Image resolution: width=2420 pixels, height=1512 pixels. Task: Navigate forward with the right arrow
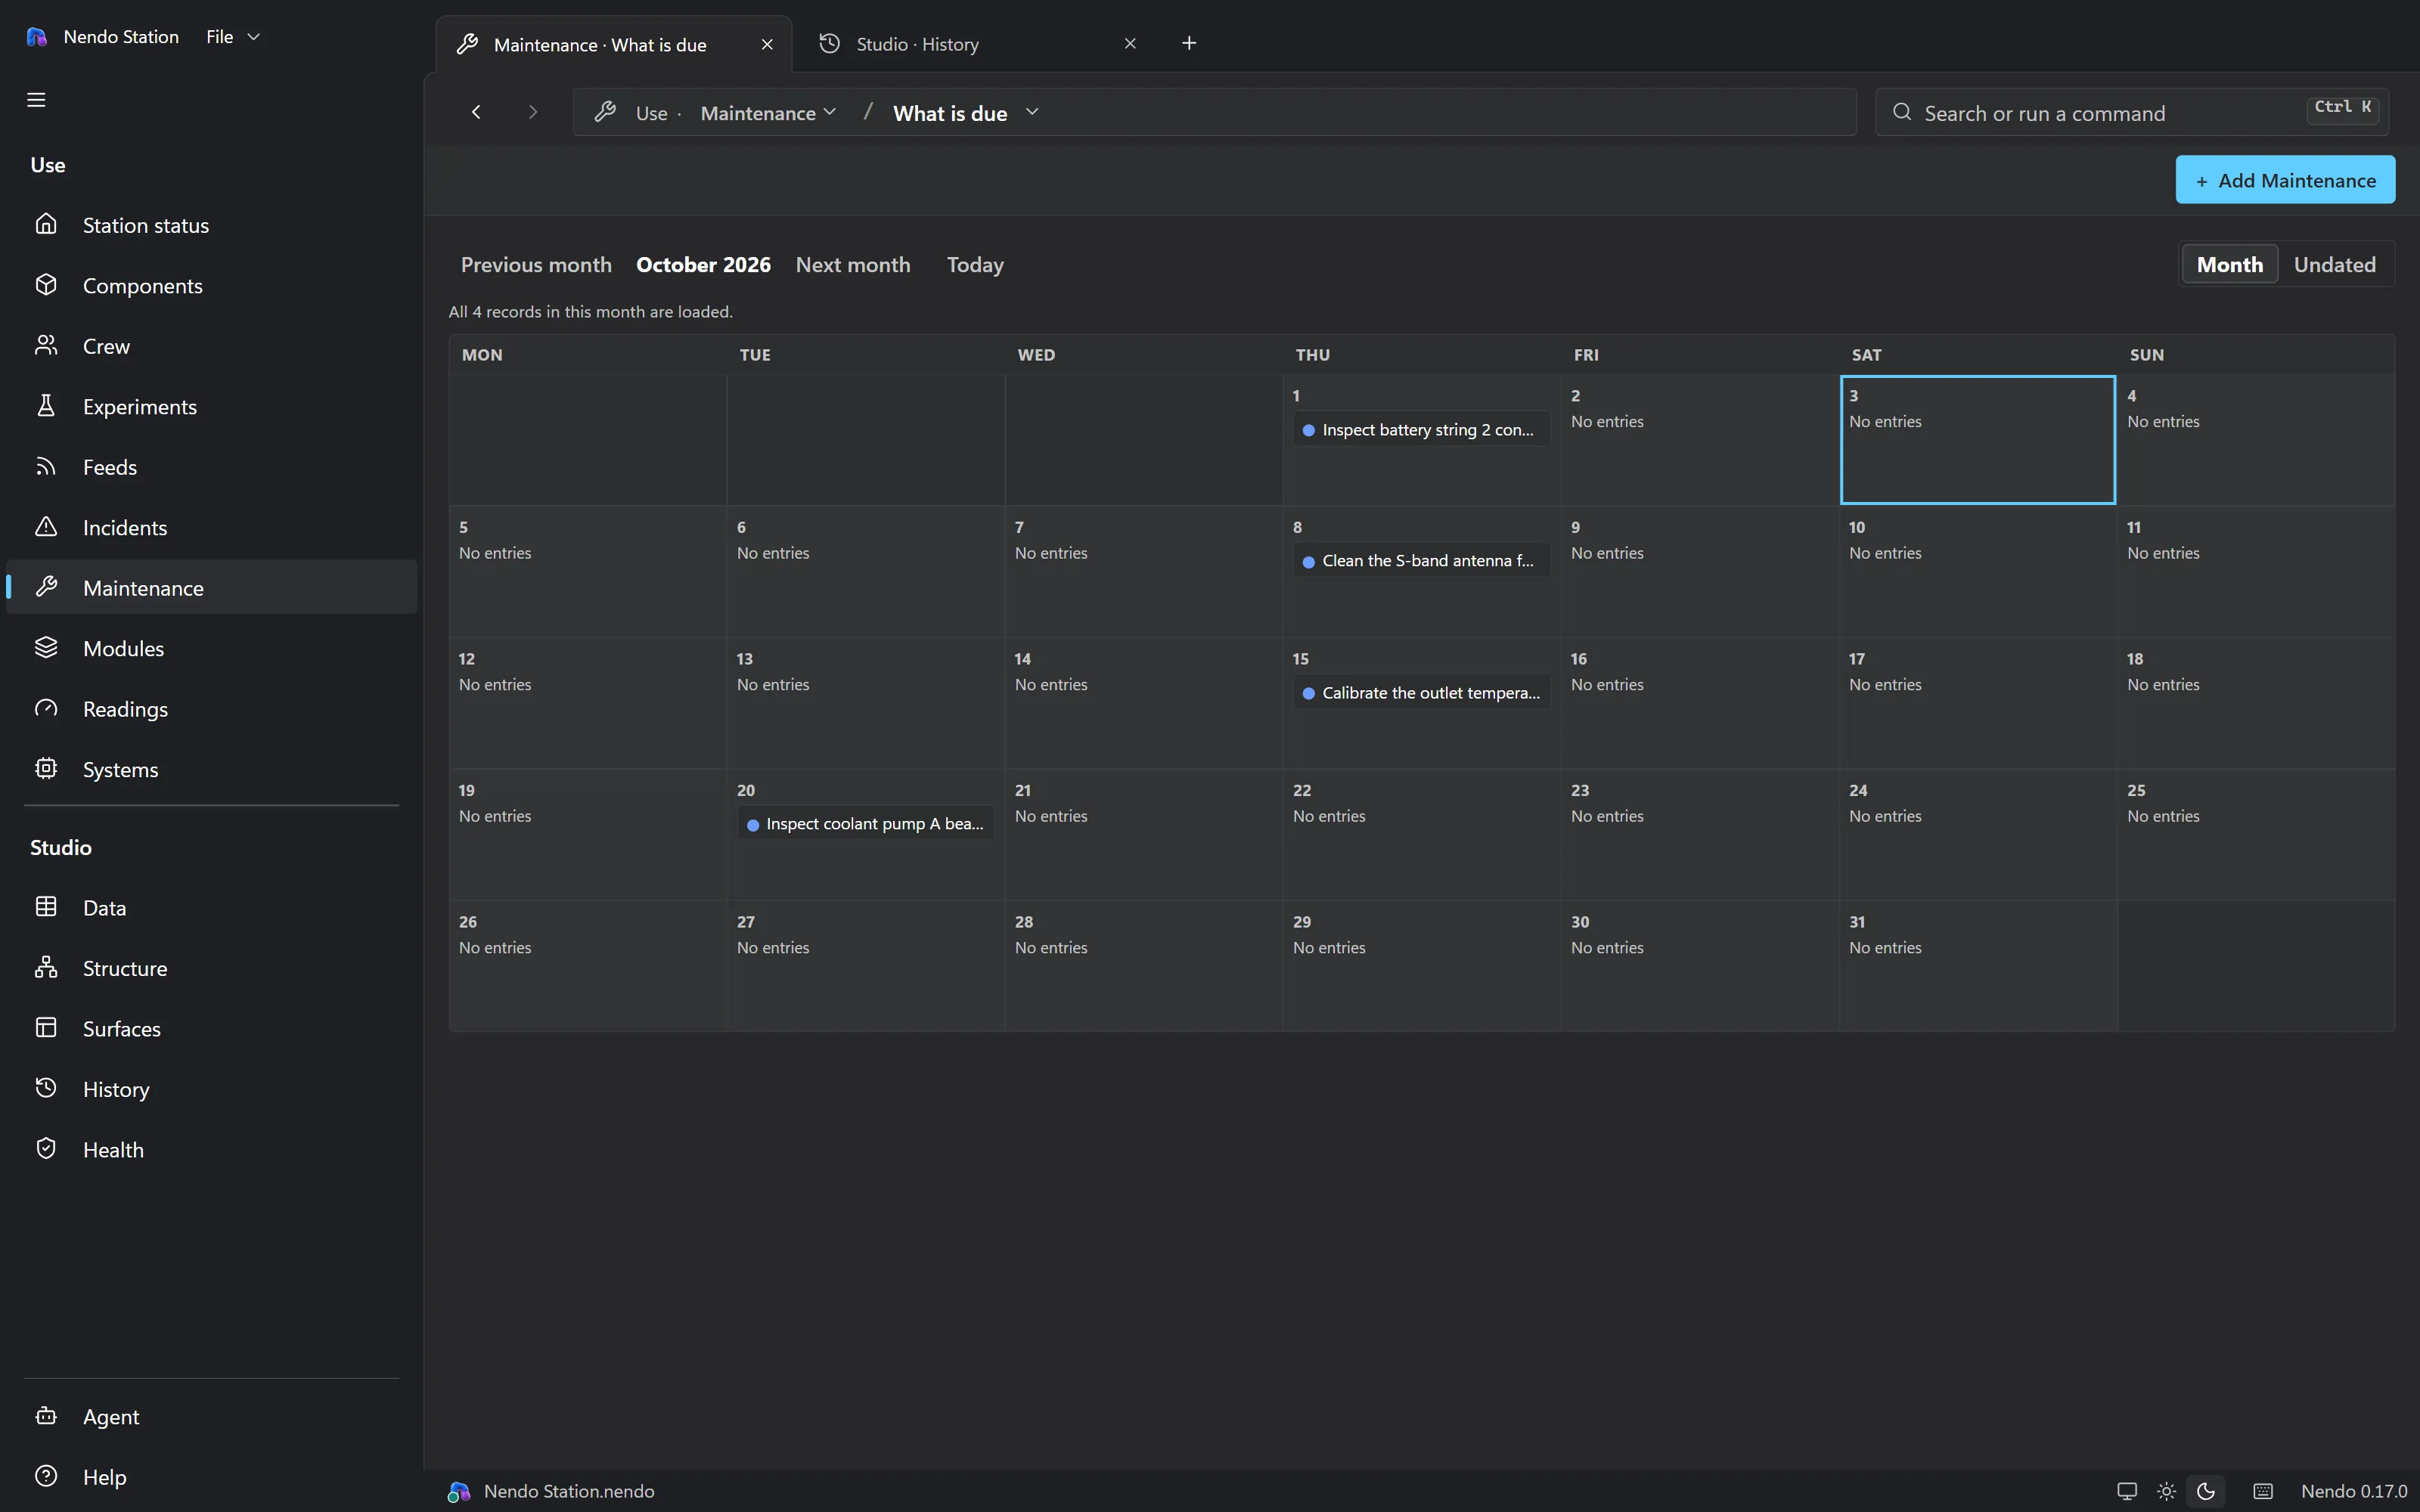pos(533,112)
